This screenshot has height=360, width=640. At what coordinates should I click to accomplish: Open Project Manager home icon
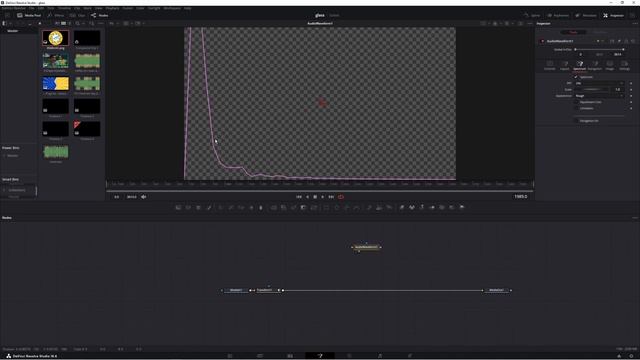[619, 356]
